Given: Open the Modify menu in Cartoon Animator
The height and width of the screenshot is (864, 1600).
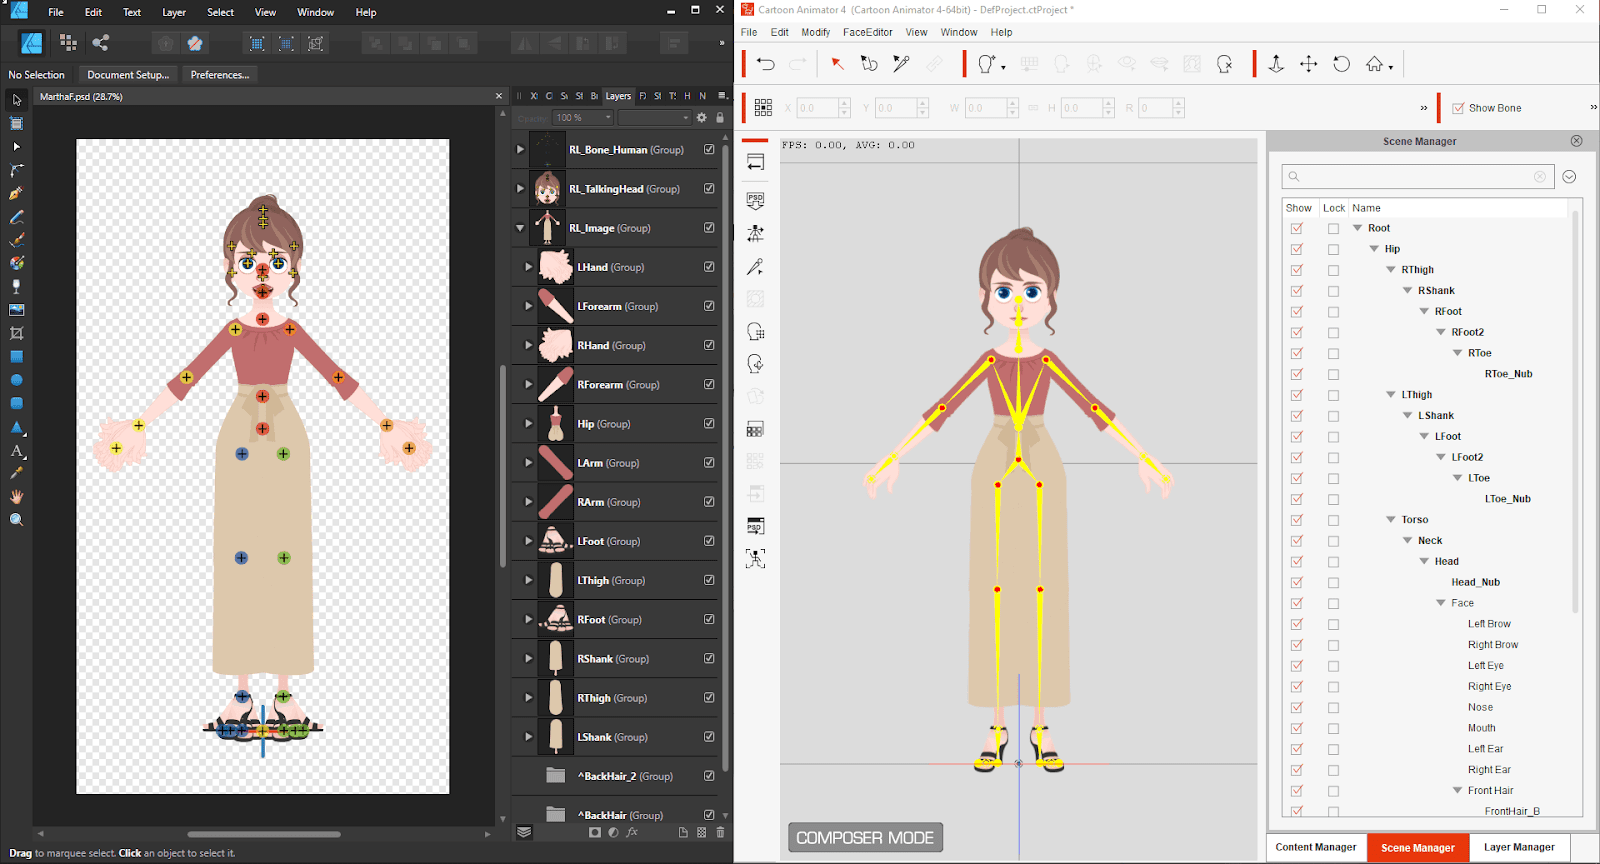Looking at the screenshot, I should (816, 32).
